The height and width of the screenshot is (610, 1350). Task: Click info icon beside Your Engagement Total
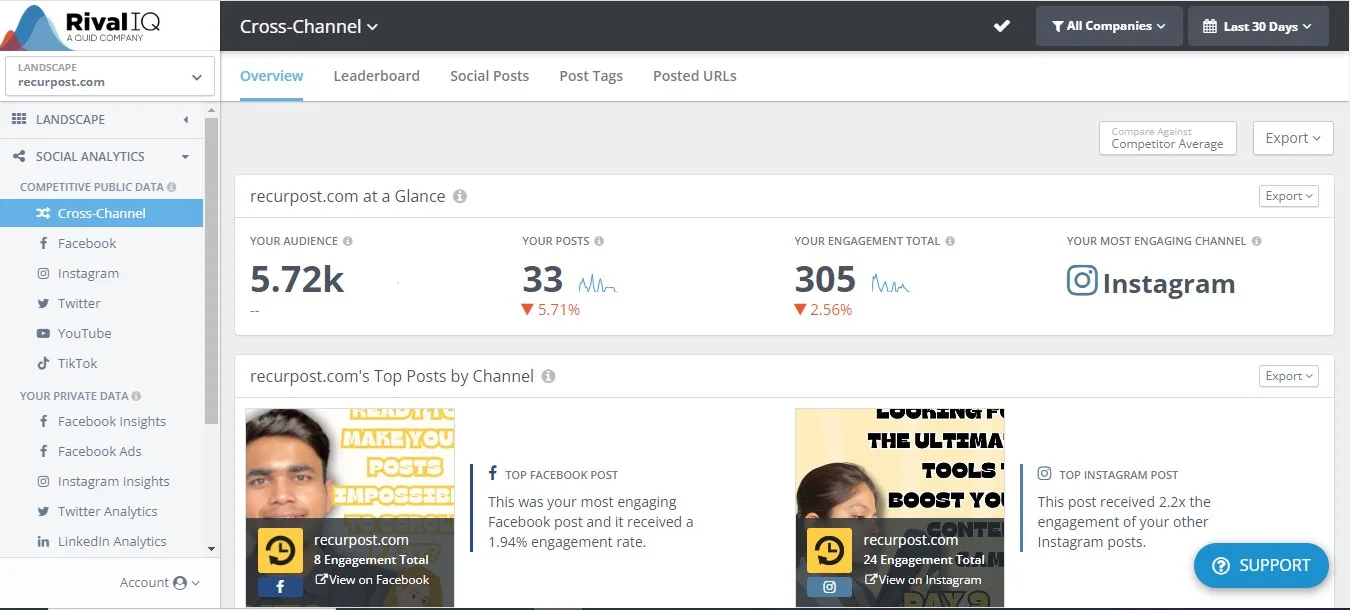950,241
